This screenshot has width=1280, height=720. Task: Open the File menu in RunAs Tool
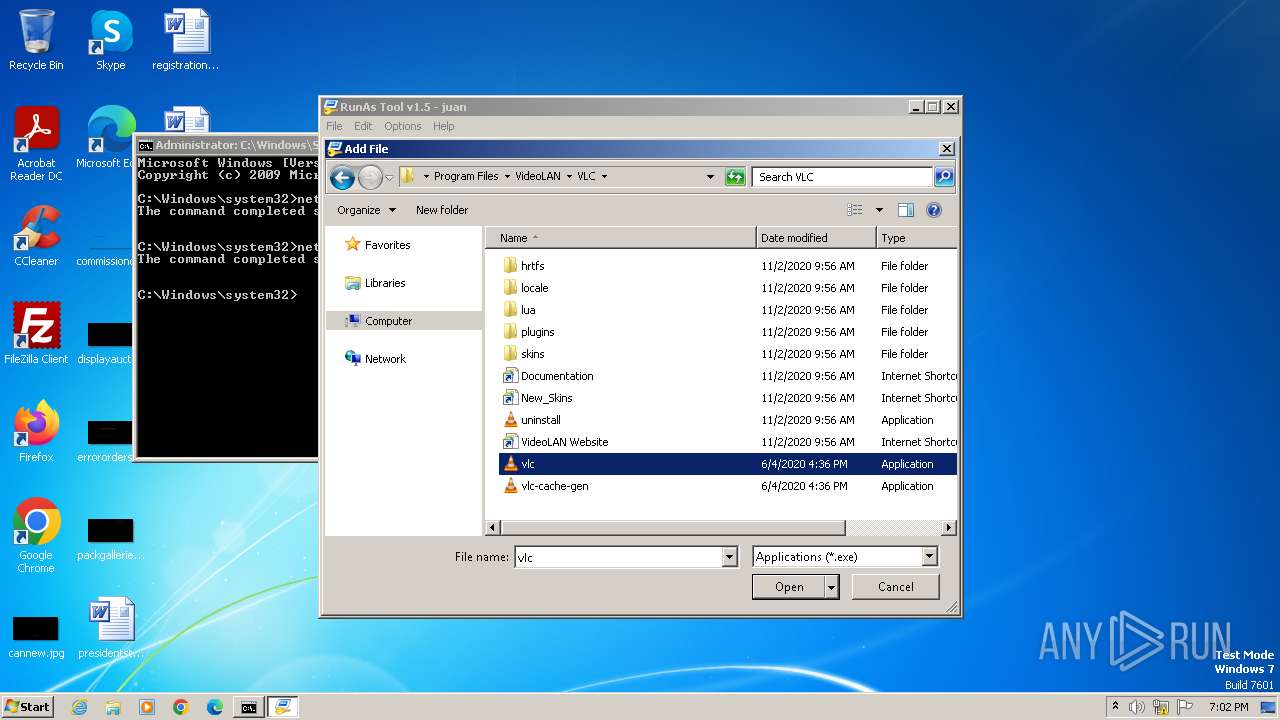334,126
